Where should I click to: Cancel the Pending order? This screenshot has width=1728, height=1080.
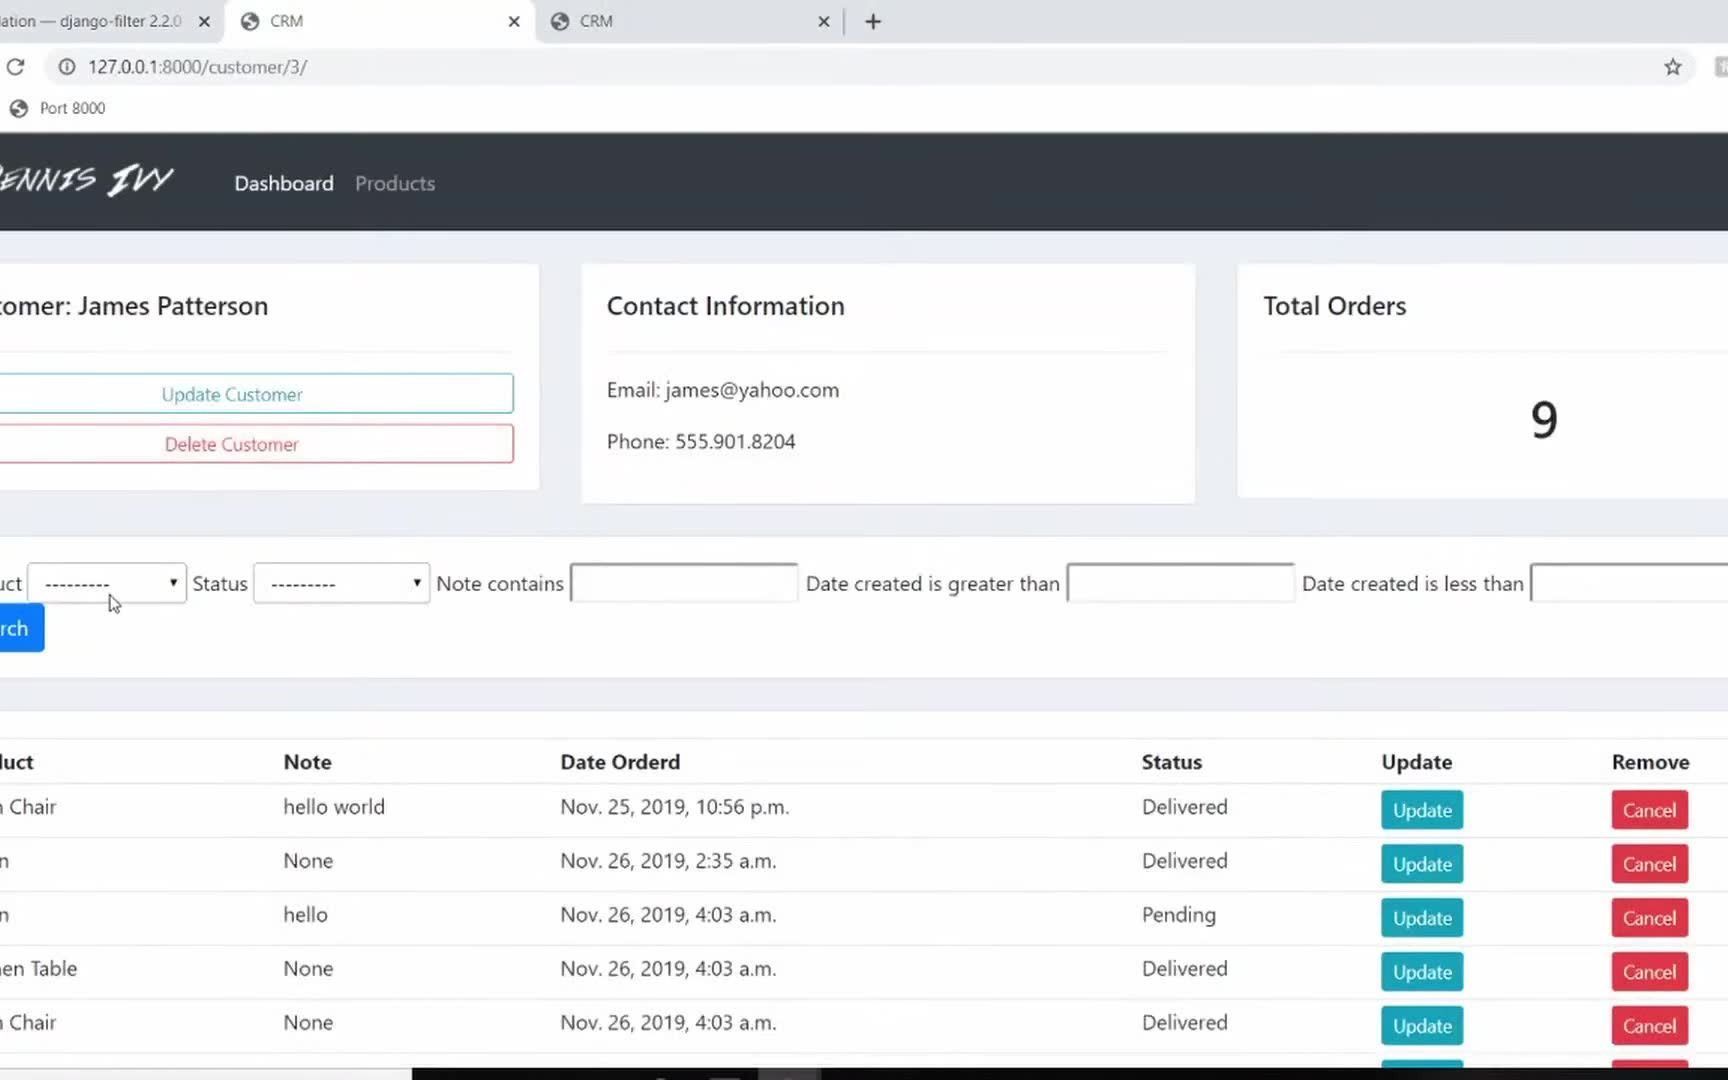(x=1649, y=918)
